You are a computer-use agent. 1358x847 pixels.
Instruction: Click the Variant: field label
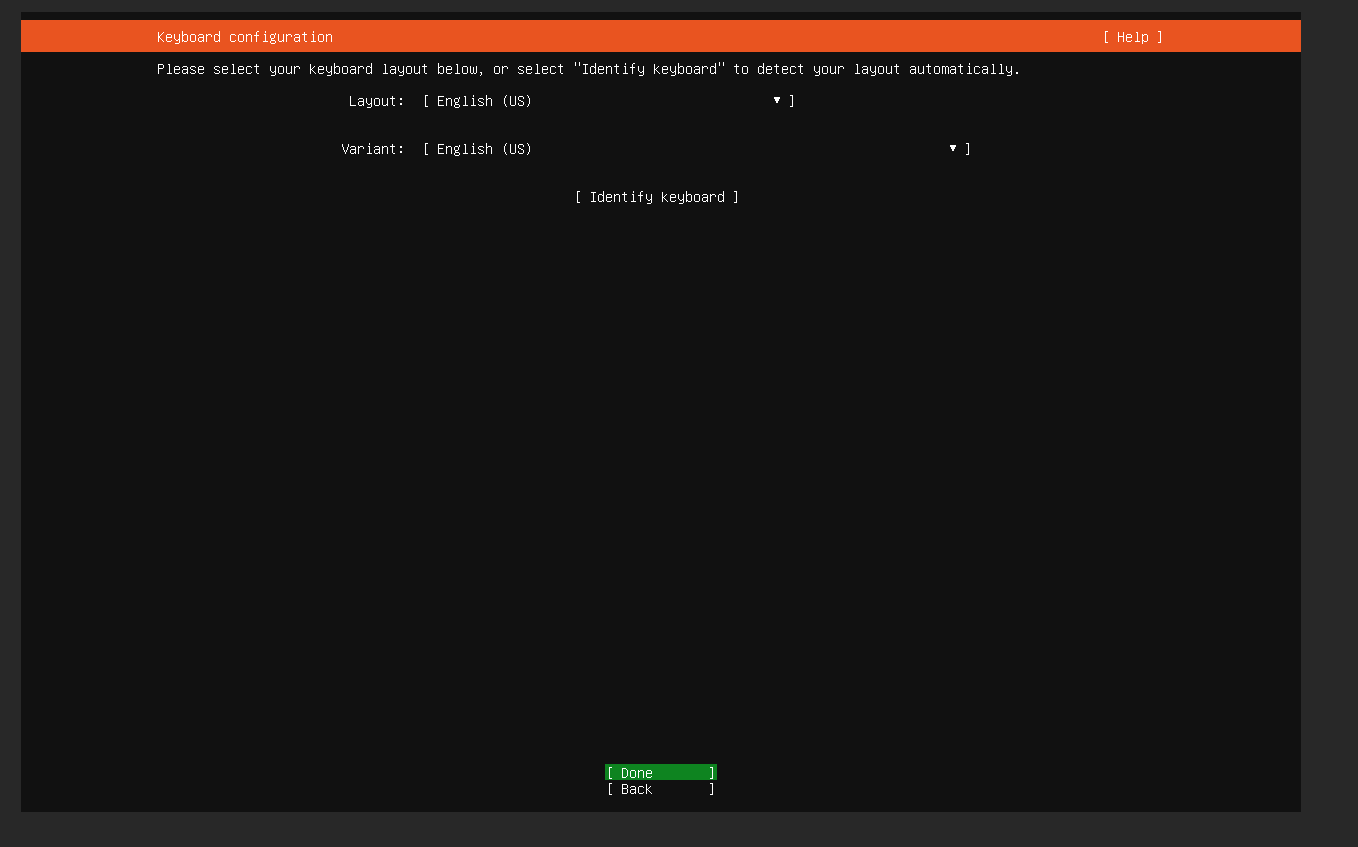click(372, 149)
